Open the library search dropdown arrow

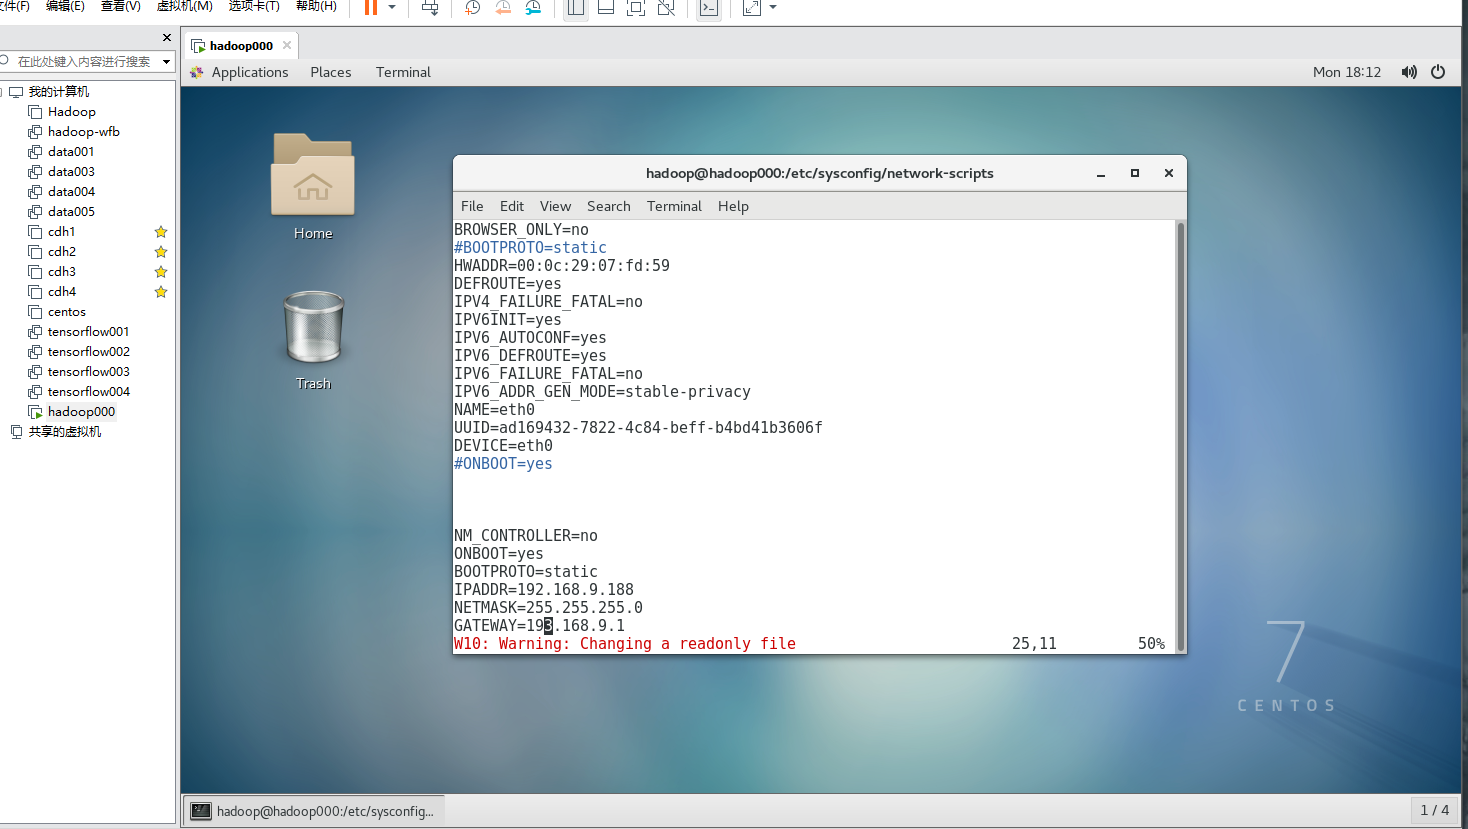[167, 62]
